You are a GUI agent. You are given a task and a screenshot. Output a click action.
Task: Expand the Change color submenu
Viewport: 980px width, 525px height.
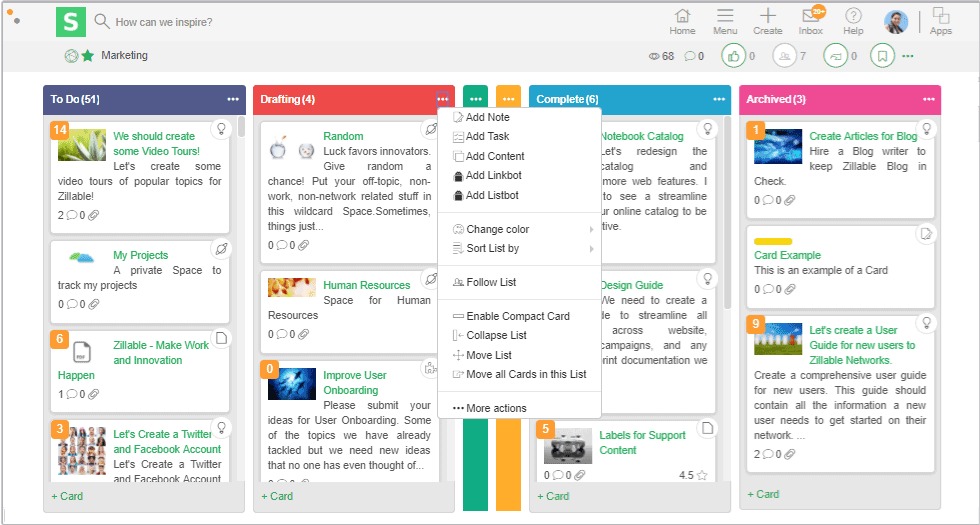pos(519,229)
